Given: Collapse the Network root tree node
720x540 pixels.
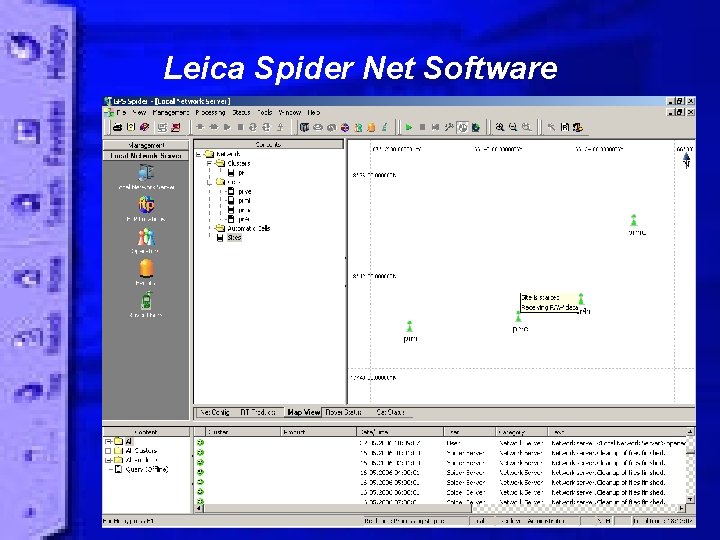Looking at the screenshot, I should click(198, 154).
